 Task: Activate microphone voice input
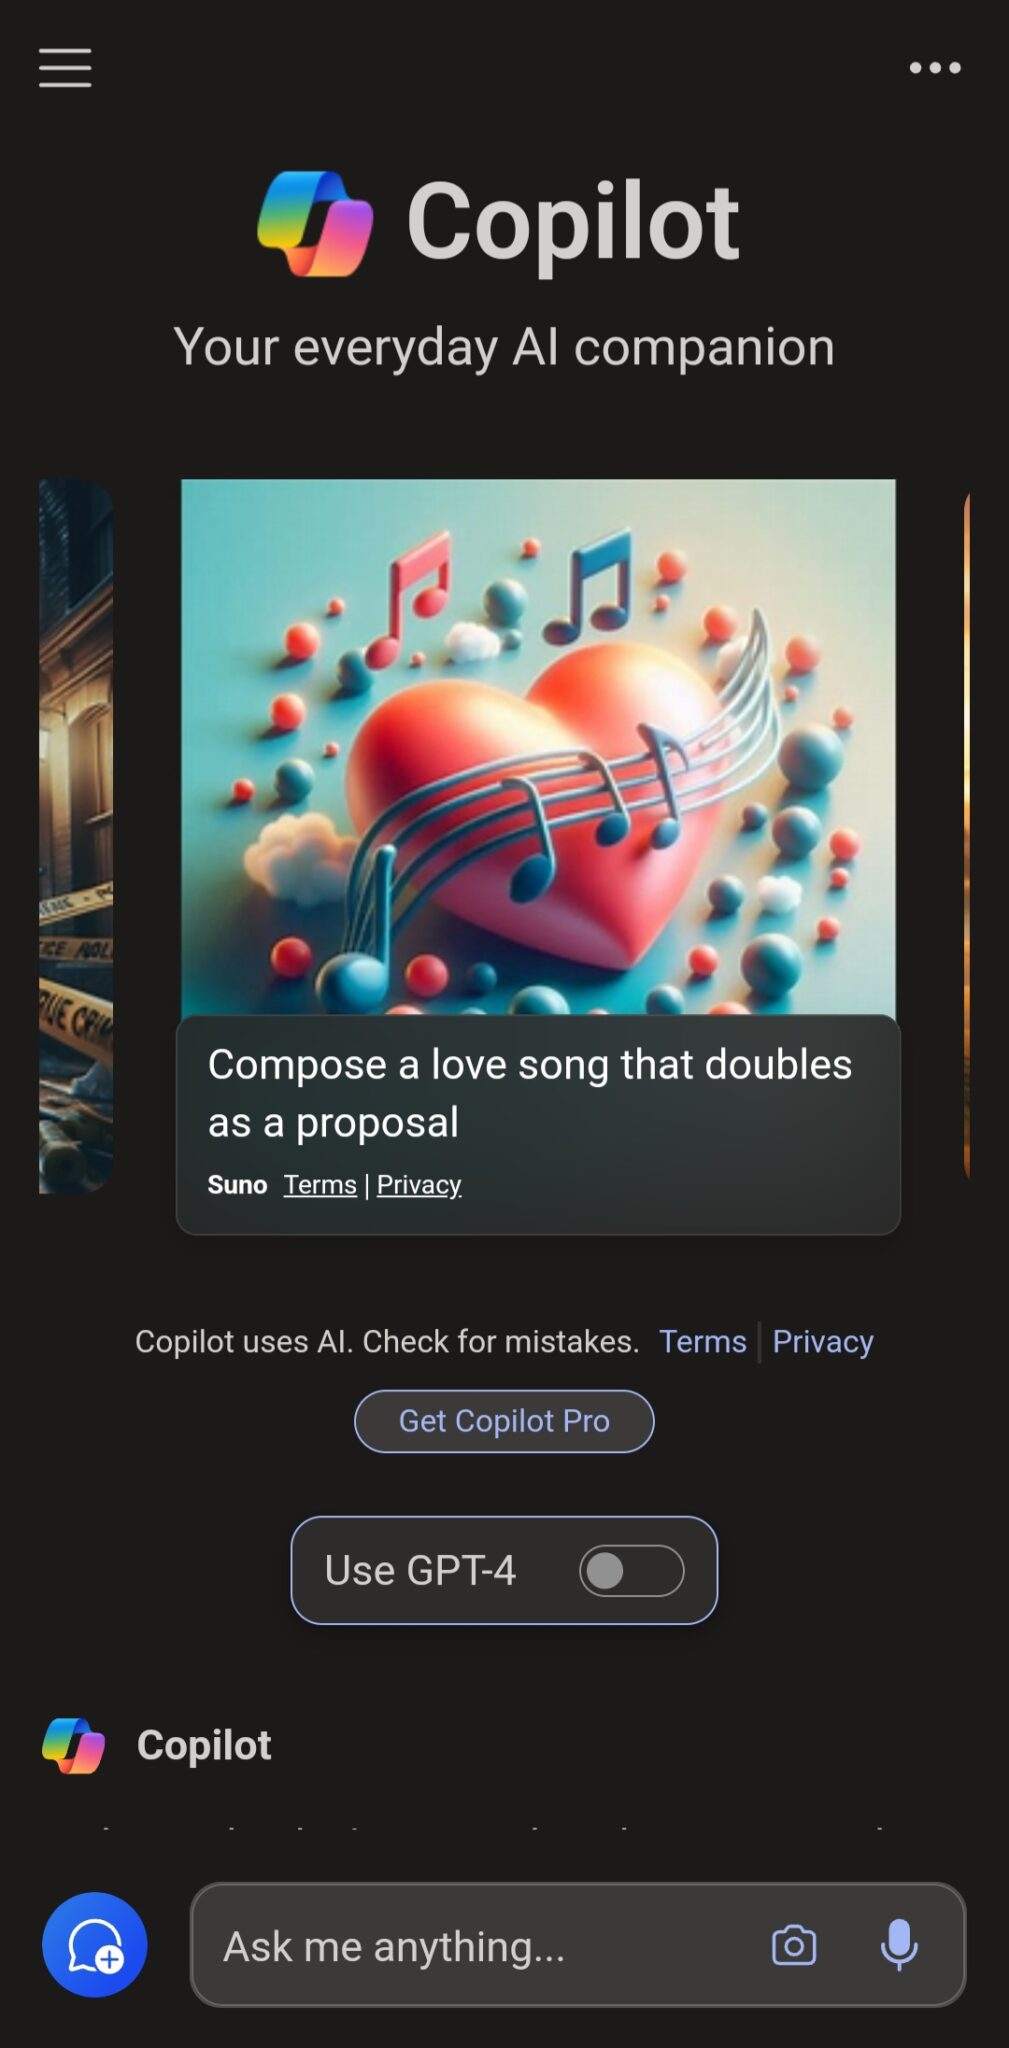tap(899, 1945)
